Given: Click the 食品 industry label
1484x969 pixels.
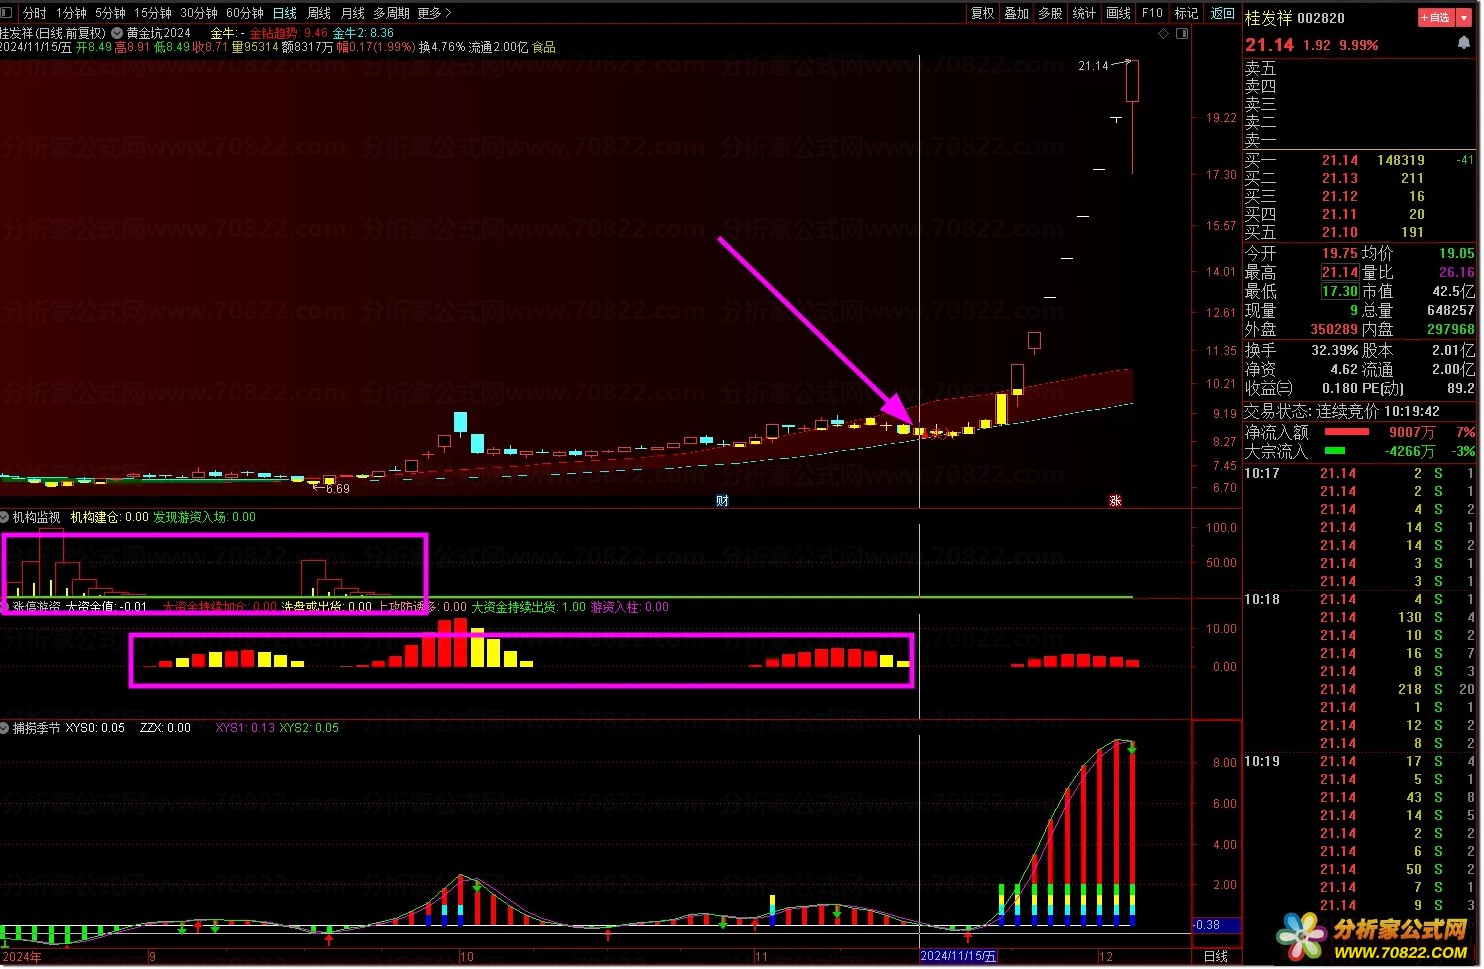Looking at the screenshot, I should pos(544,47).
